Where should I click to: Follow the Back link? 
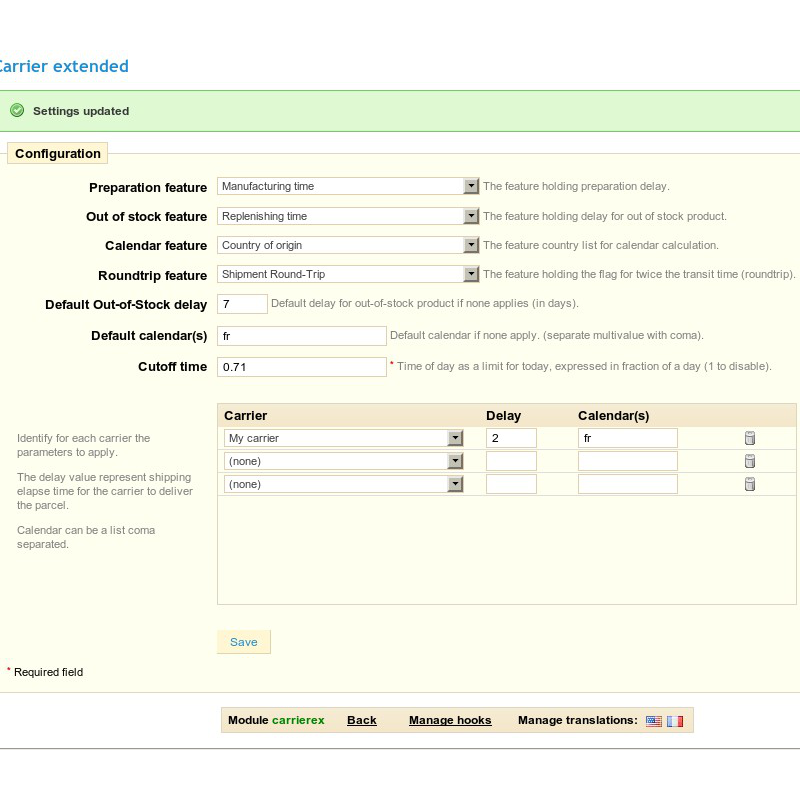362,720
